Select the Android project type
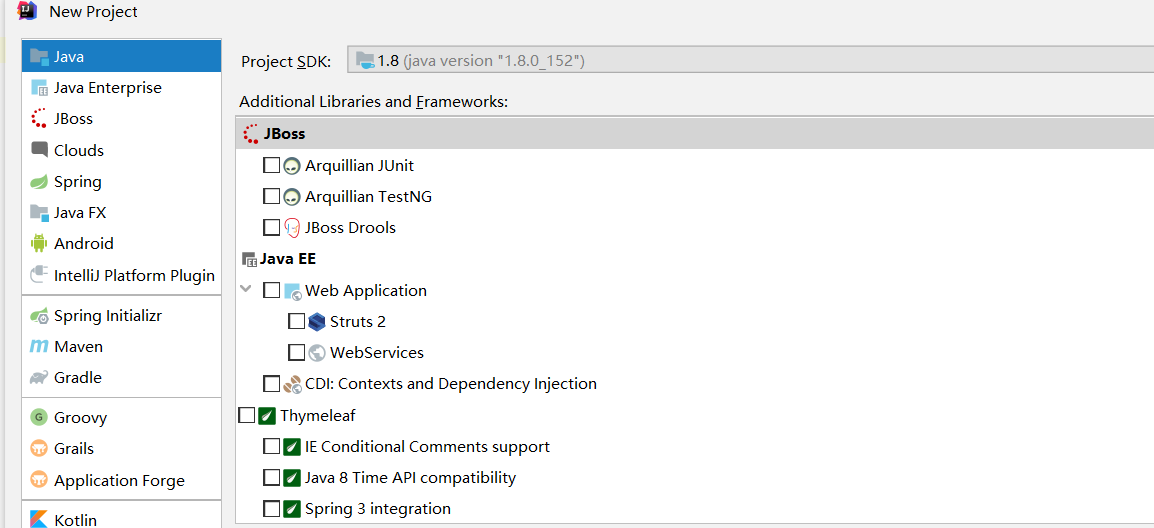The height and width of the screenshot is (528, 1154). pyautogui.click(x=121, y=243)
